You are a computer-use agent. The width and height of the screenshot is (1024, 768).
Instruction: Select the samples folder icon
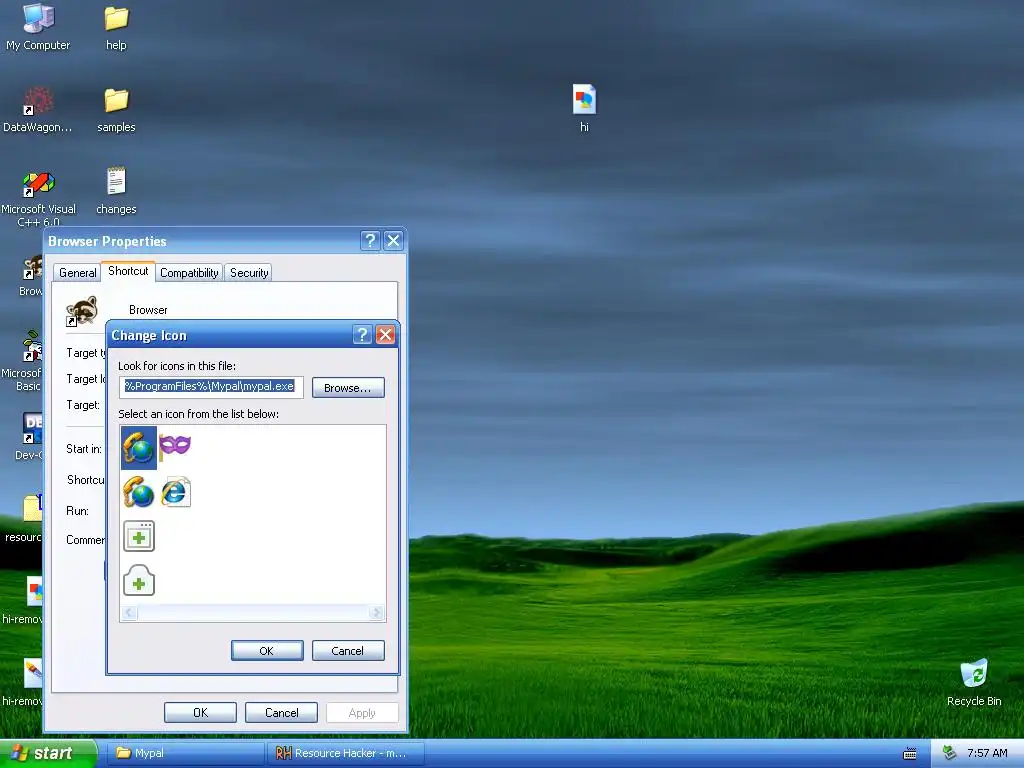click(x=116, y=110)
